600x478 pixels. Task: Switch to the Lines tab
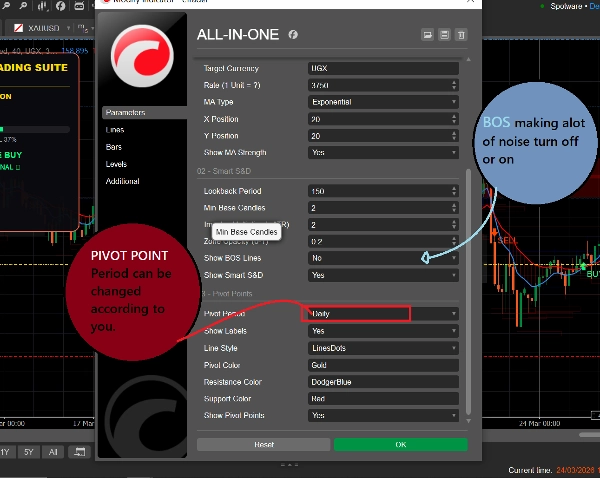[x=116, y=130]
